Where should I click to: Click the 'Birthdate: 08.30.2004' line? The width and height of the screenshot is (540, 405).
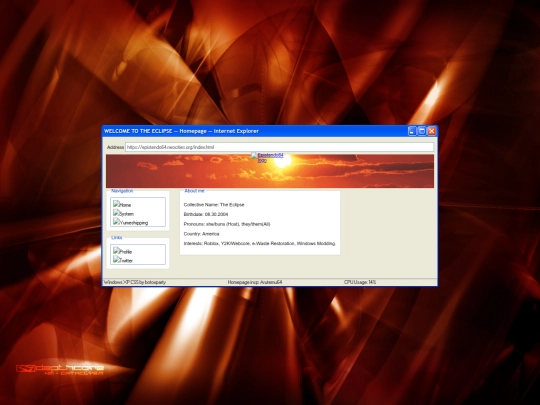(206, 214)
